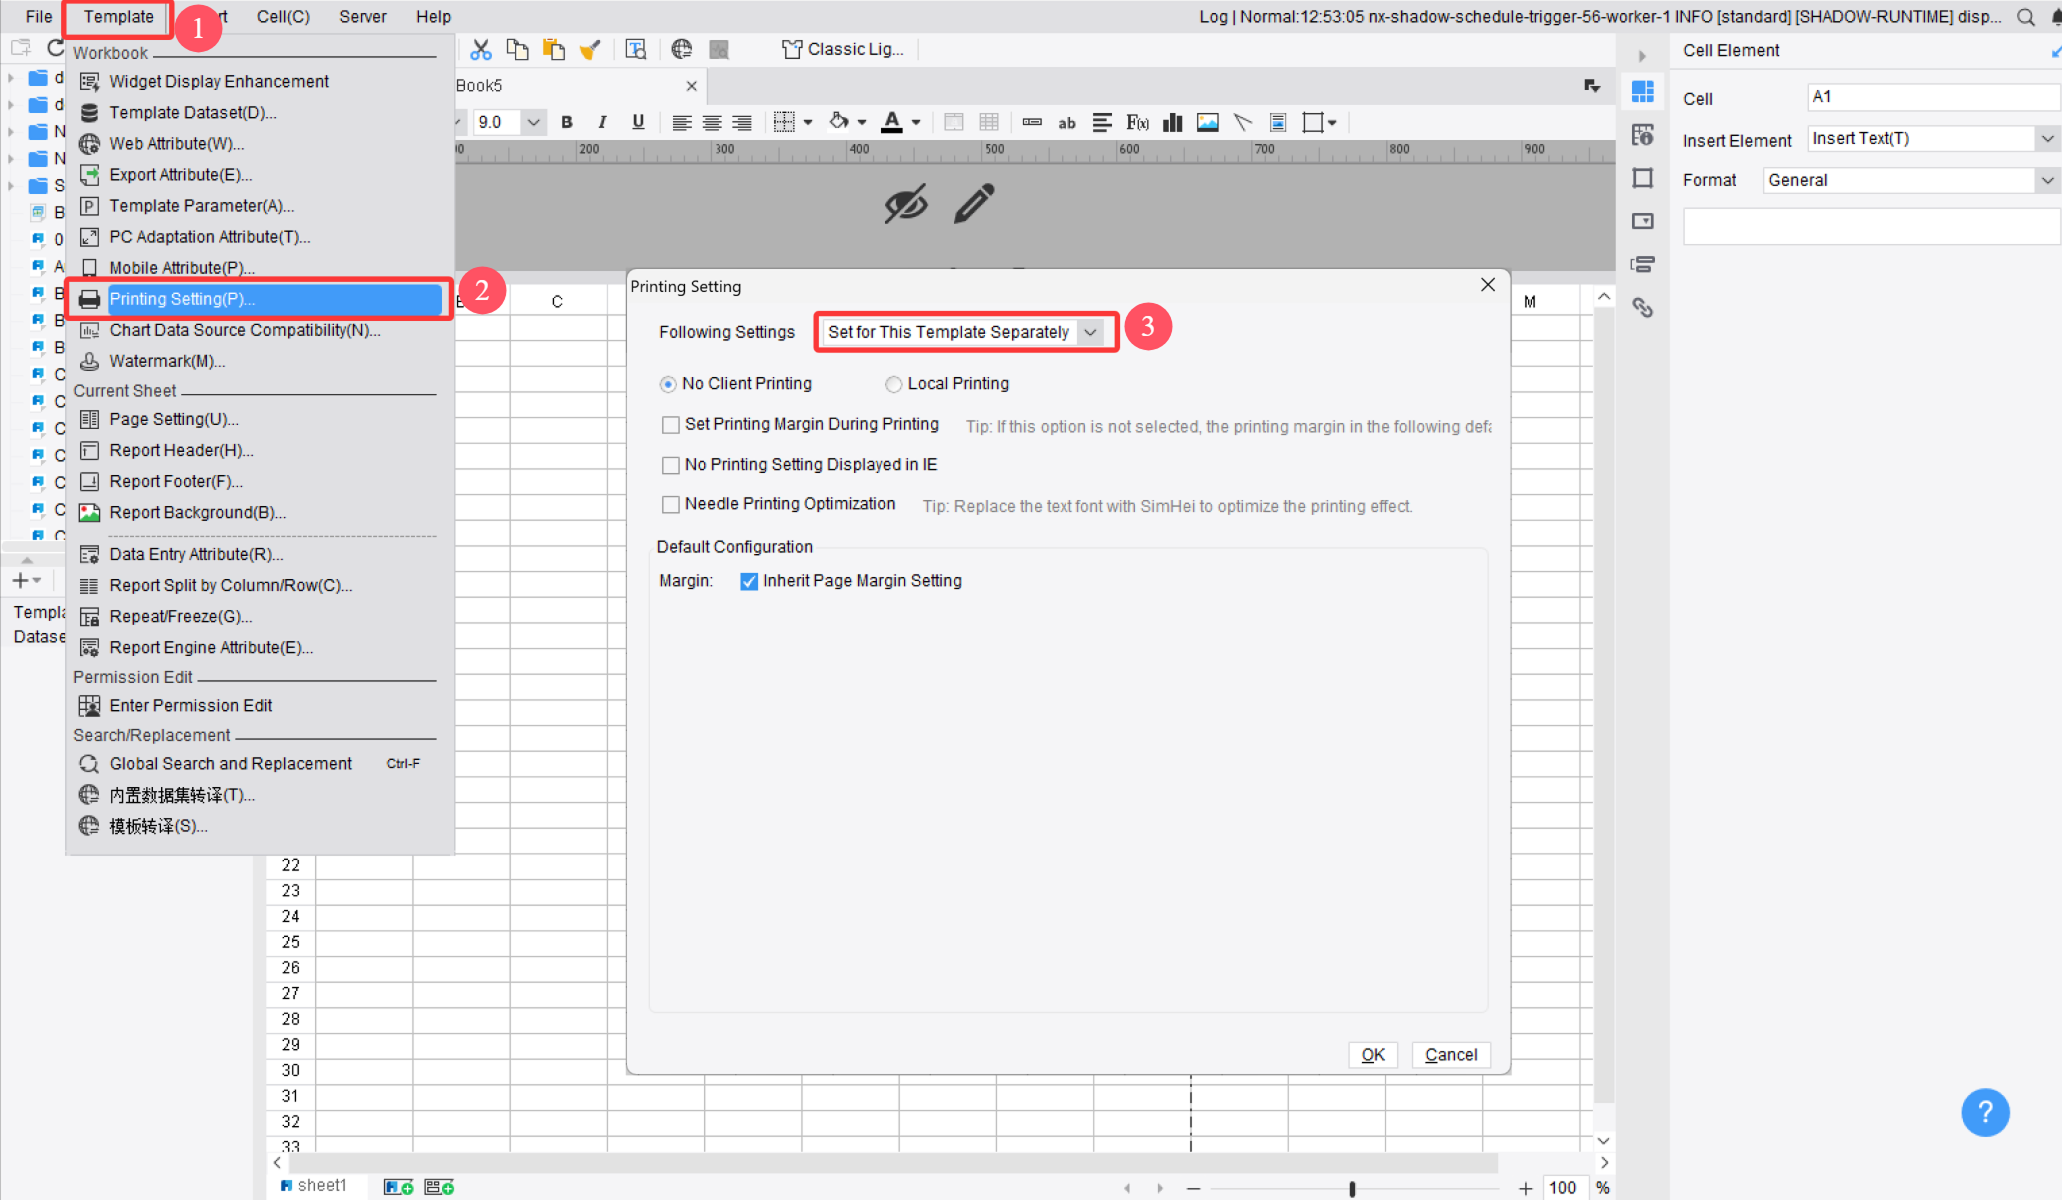Open the Format dropdown showing General
The width and height of the screenshot is (2062, 1200).
pos(2046,180)
